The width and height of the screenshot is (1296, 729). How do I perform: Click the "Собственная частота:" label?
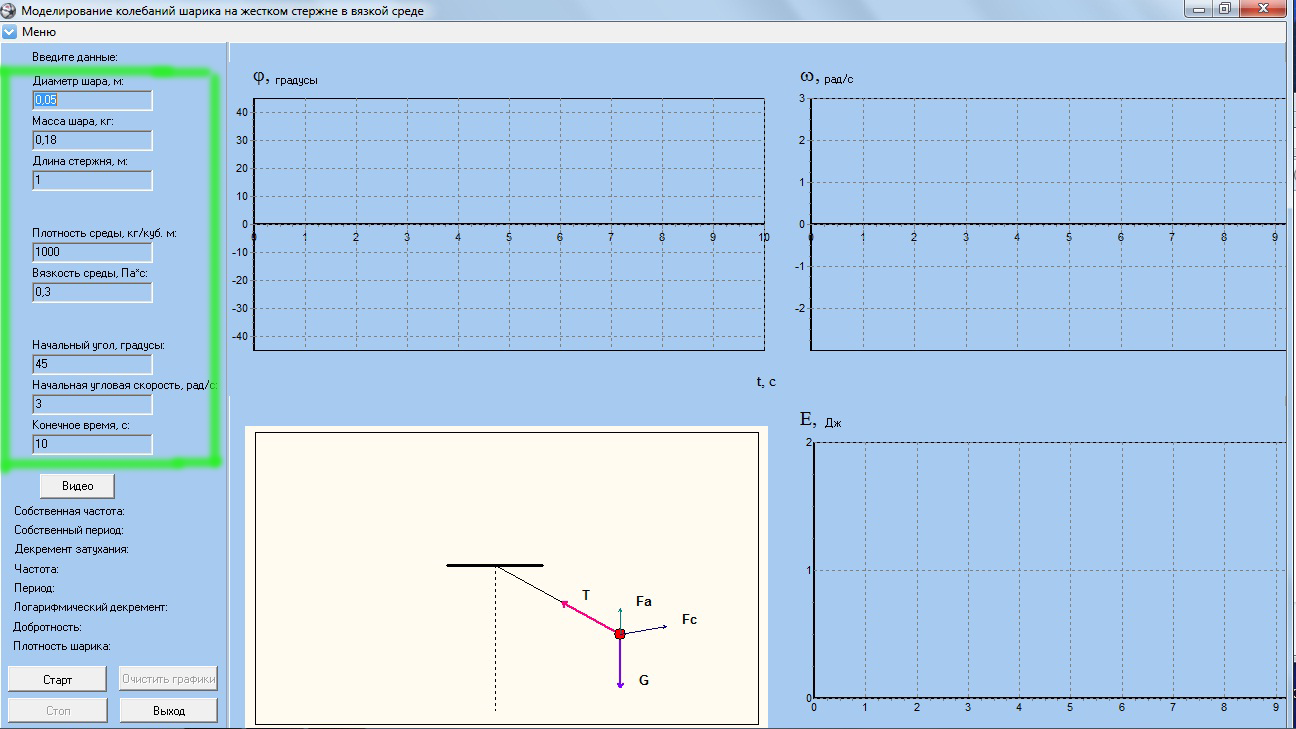(x=69, y=511)
